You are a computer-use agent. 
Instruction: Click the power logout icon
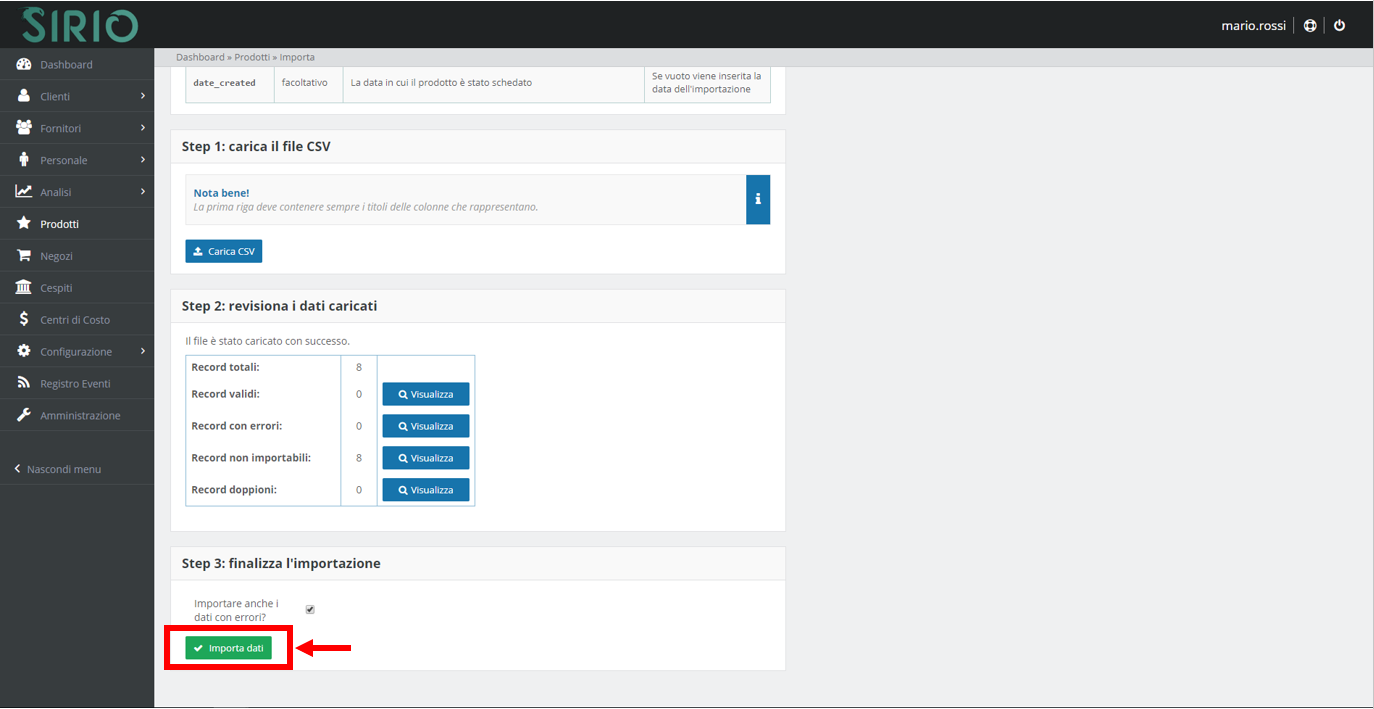(1340, 25)
